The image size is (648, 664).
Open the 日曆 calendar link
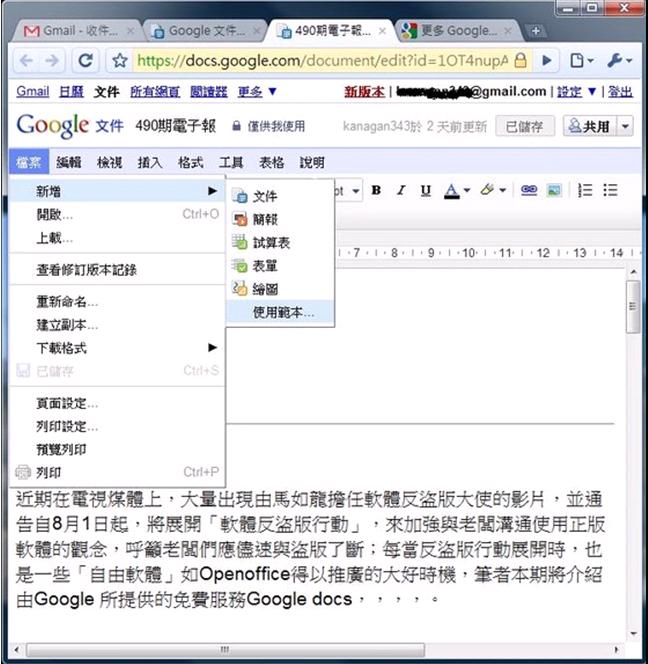pyautogui.click(x=71, y=91)
